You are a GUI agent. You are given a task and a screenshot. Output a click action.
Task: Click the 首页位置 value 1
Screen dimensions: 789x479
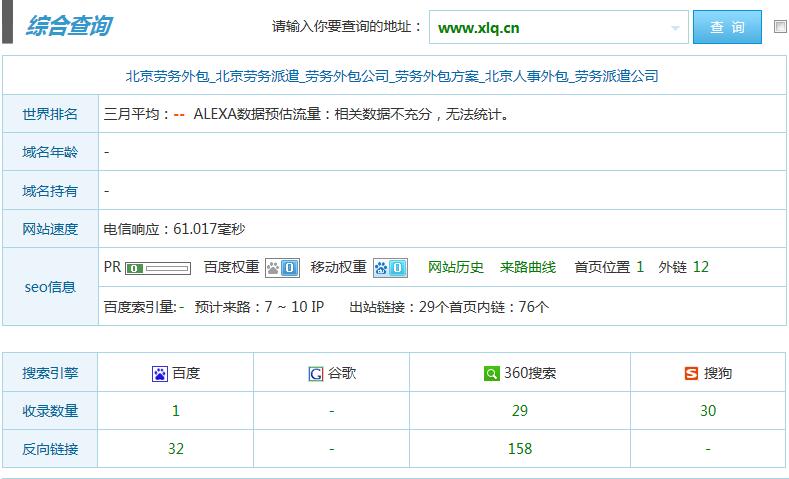click(640, 267)
